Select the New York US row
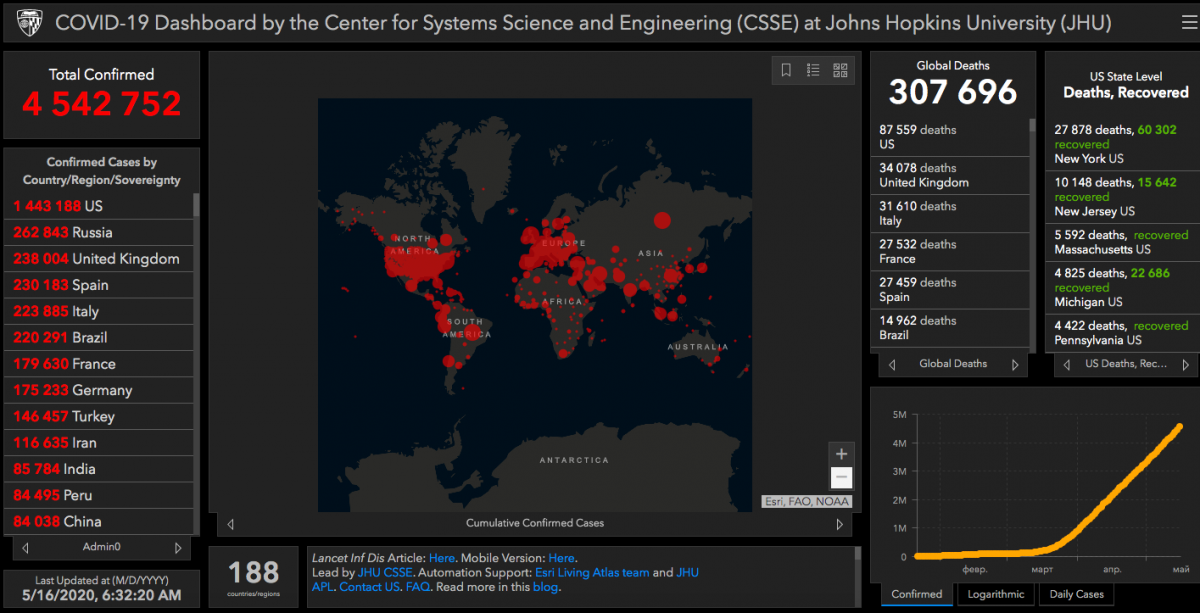 1123,144
